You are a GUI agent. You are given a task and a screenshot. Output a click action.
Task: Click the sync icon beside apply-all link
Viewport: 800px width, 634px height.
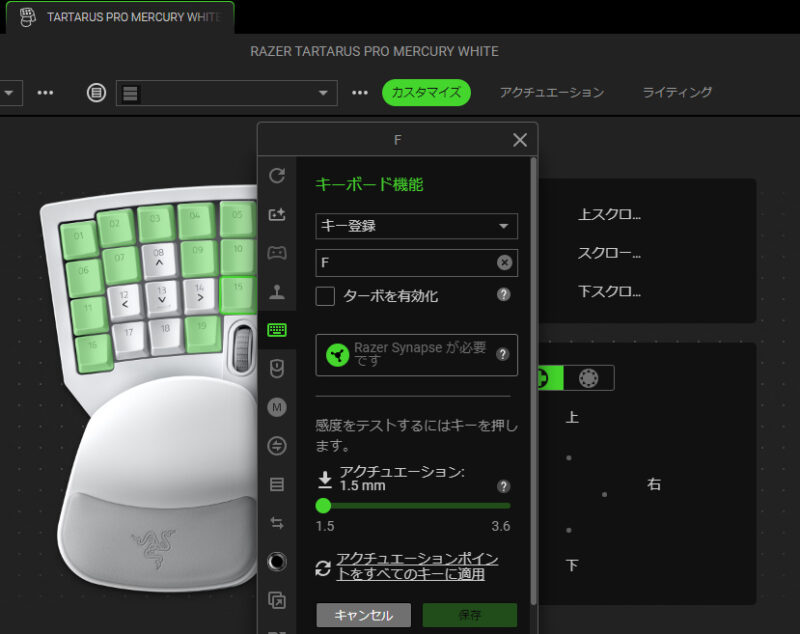click(x=323, y=568)
